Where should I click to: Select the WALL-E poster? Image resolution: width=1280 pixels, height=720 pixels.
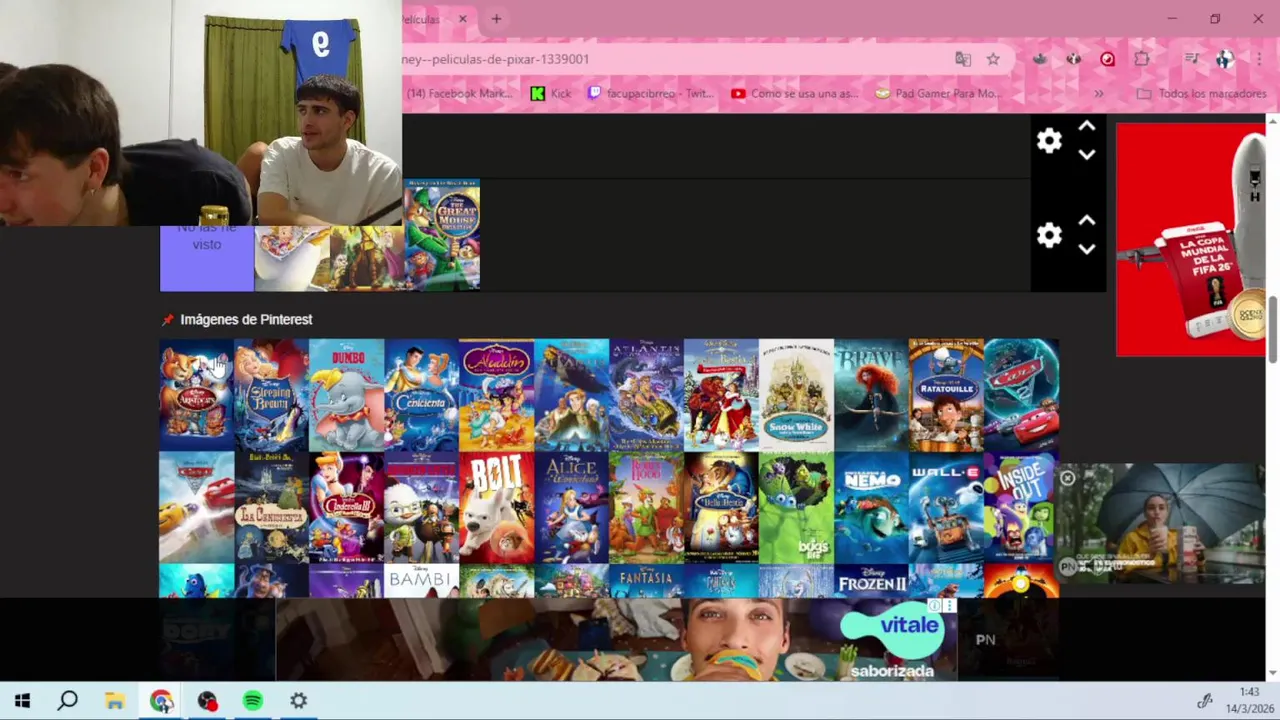[x=946, y=508]
